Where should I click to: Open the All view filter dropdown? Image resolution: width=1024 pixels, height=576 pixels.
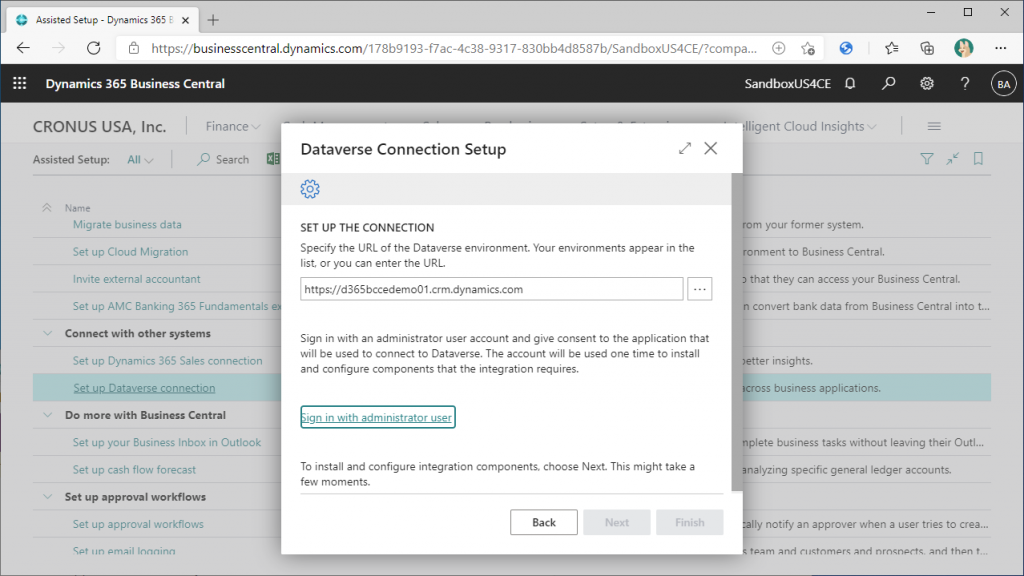(140, 159)
